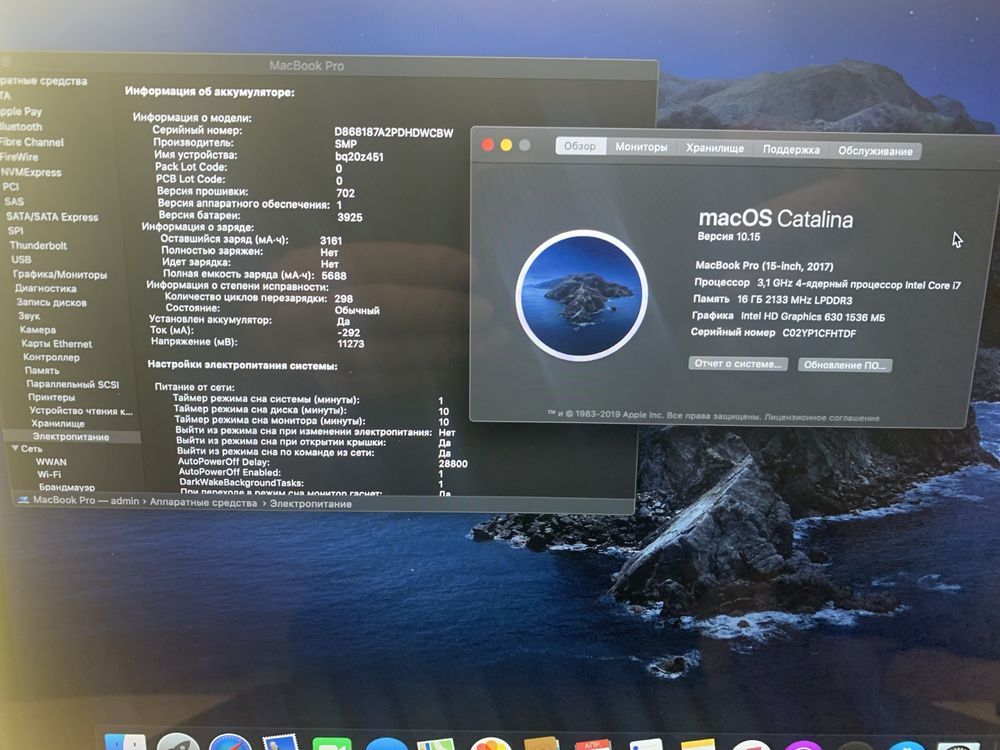Open Launchpad rocket icon in Dock
This screenshot has width=1000, height=750.
point(178,742)
